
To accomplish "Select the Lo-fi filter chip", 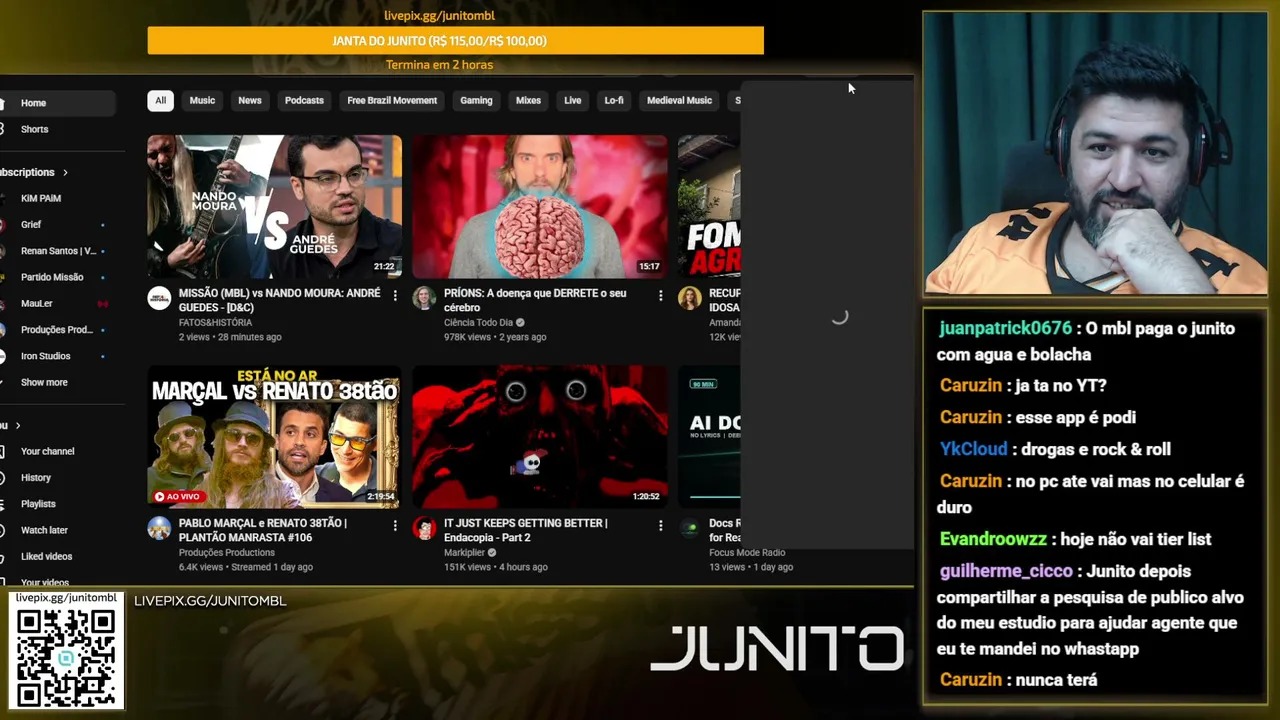I will [614, 100].
